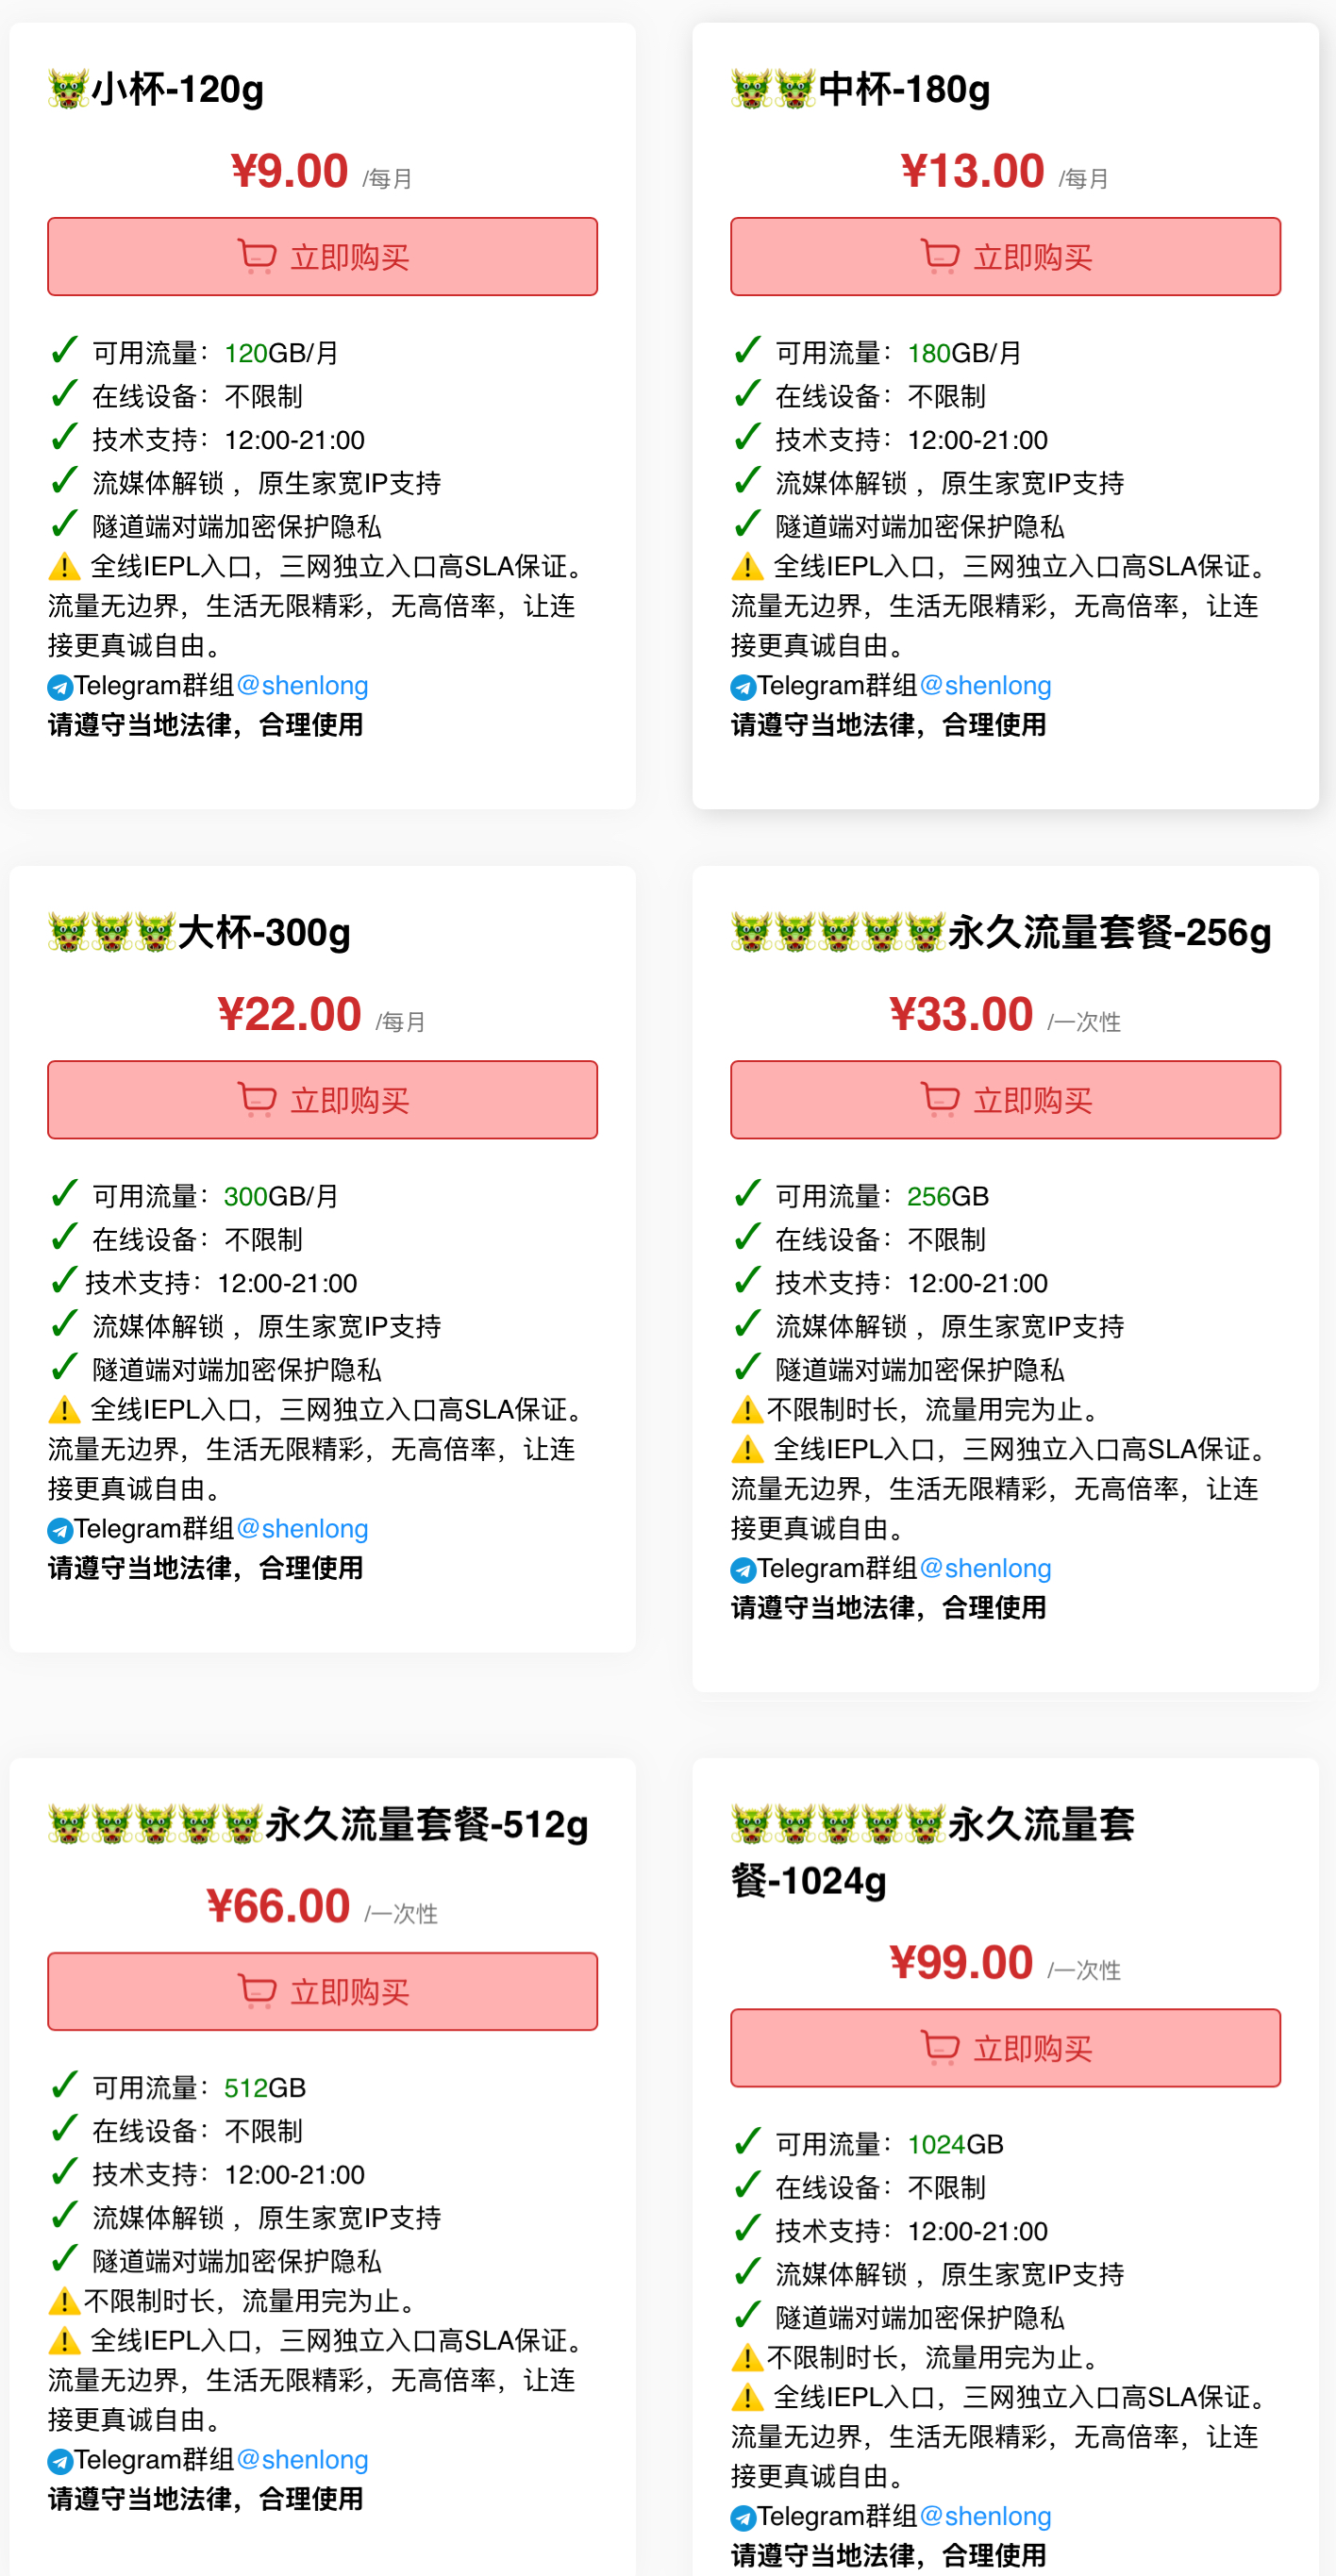Open @shenlong link in 小杯-120g card
The width and height of the screenshot is (1336, 2576).
tap(302, 686)
